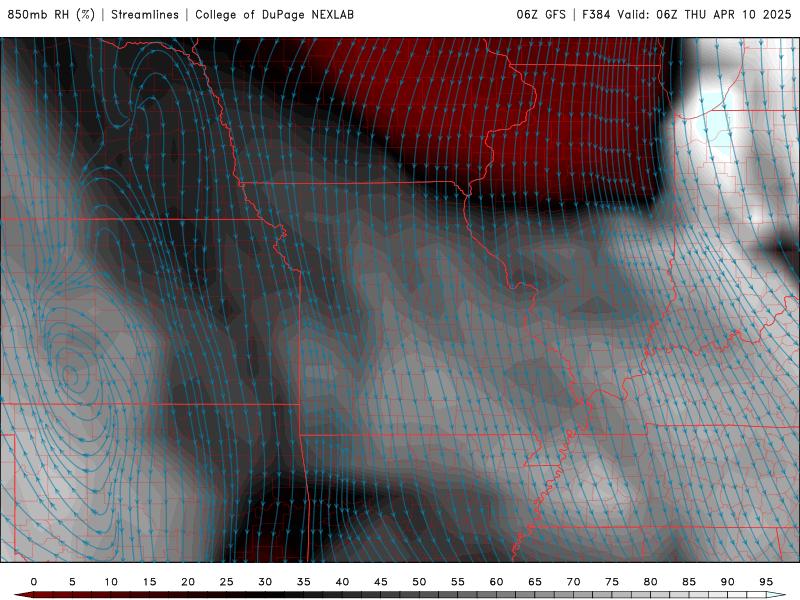Click the "95" value on color scale
The image size is (800, 600).
pyautogui.click(x=766, y=582)
